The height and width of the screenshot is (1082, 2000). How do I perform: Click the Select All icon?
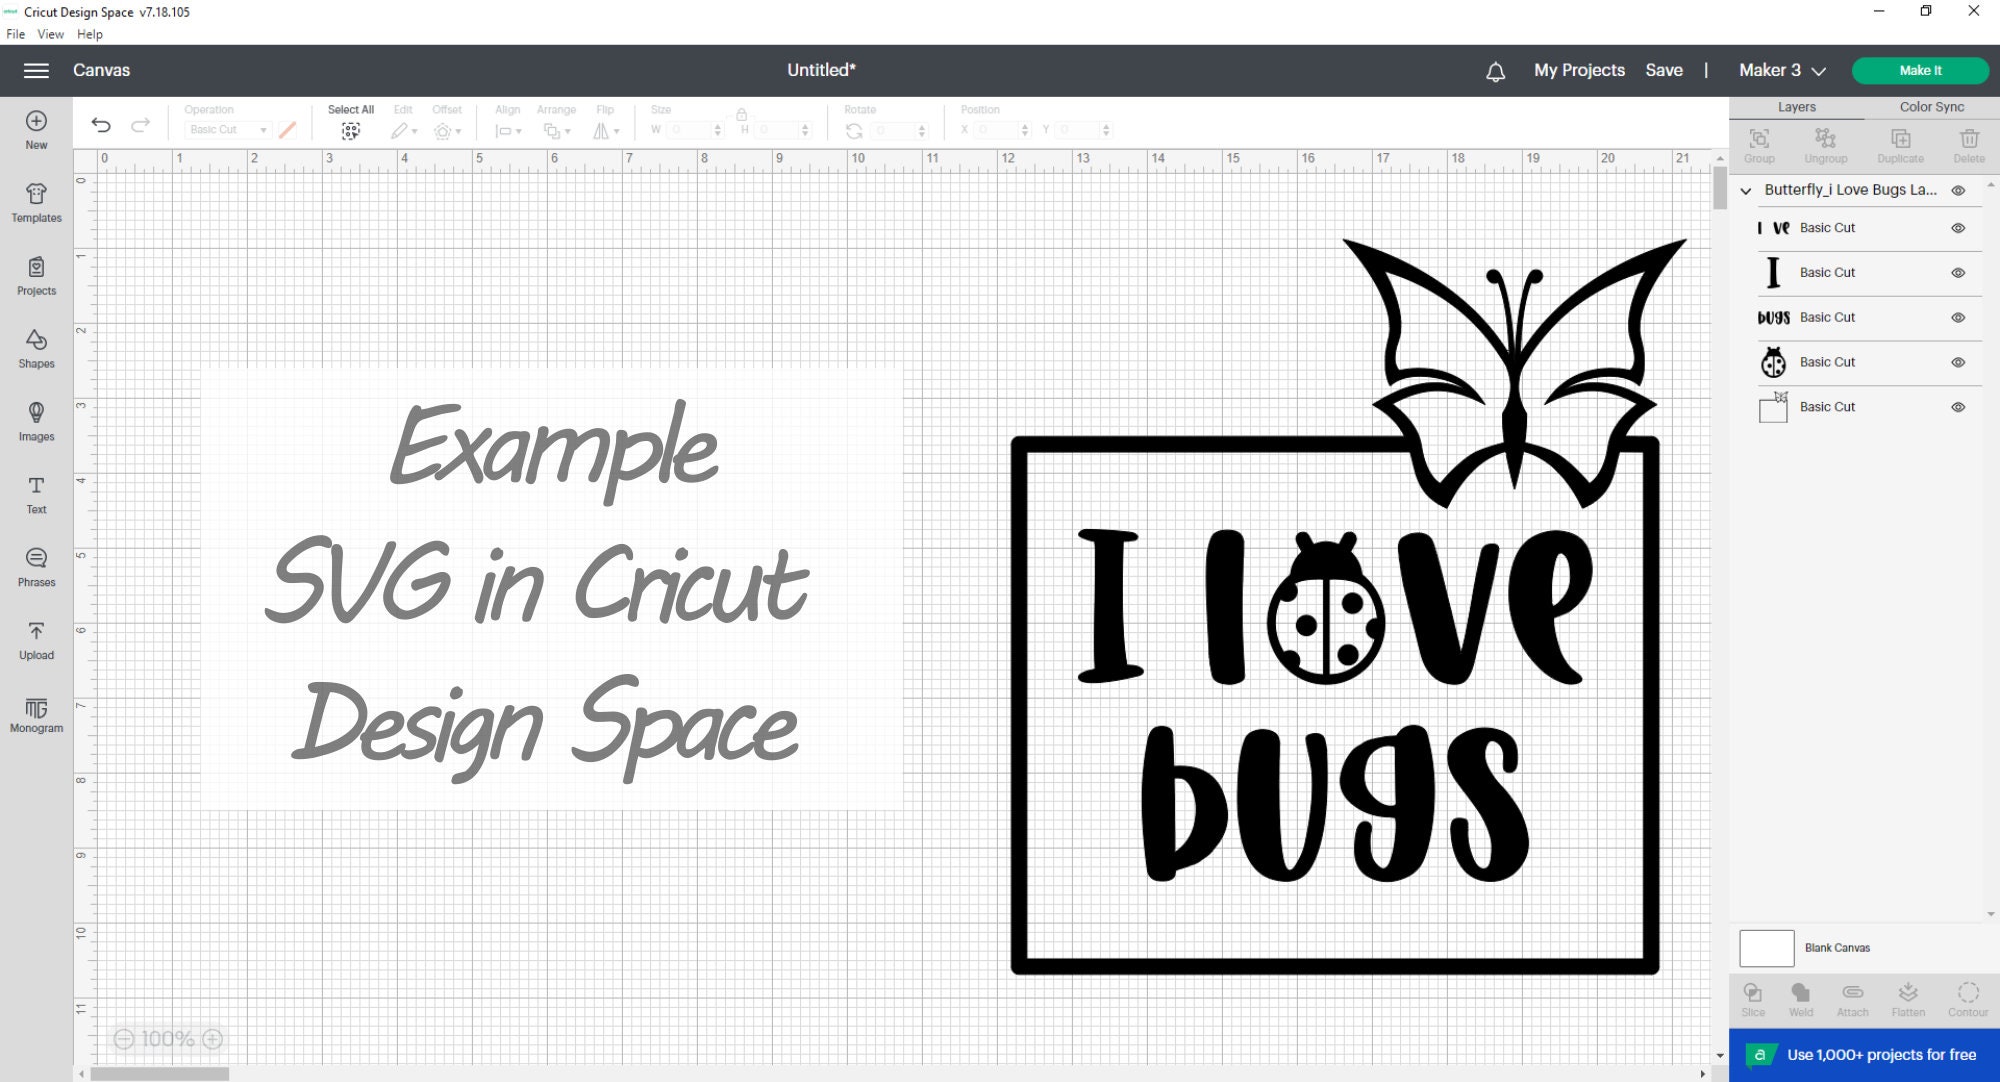(x=351, y=131)
